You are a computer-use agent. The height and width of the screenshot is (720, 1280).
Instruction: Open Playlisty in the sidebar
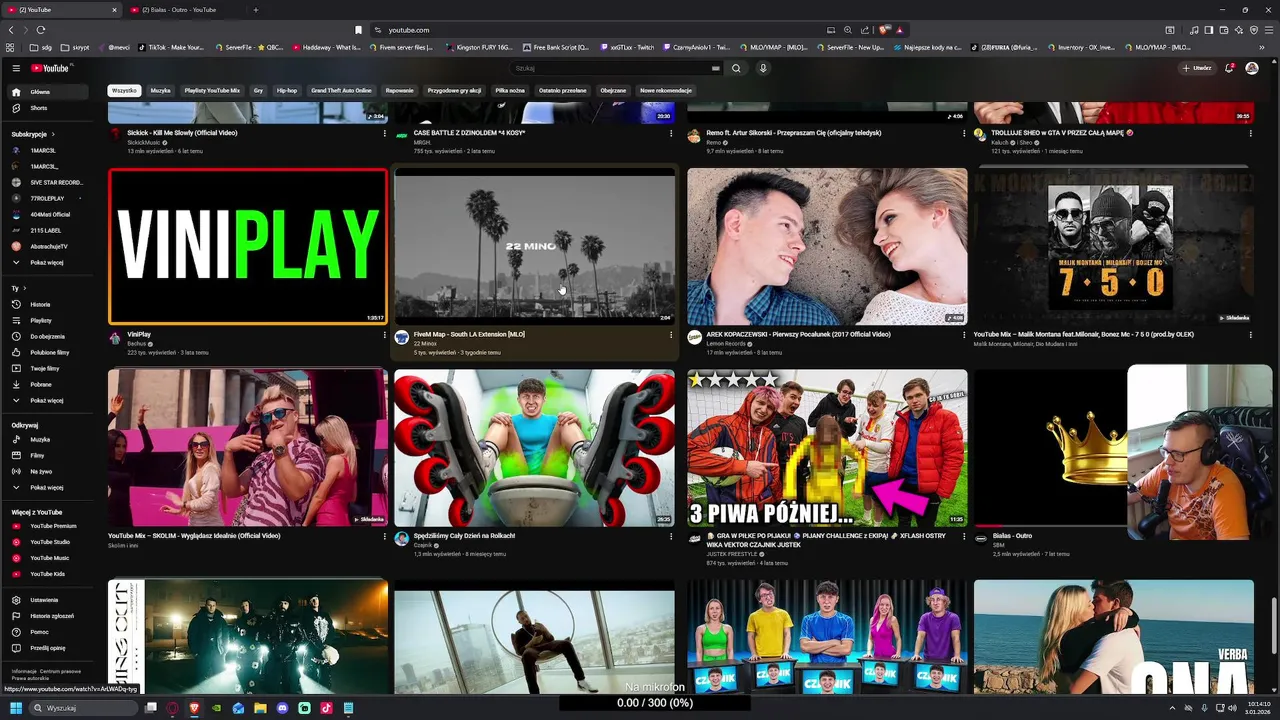(x=50, y=320)
